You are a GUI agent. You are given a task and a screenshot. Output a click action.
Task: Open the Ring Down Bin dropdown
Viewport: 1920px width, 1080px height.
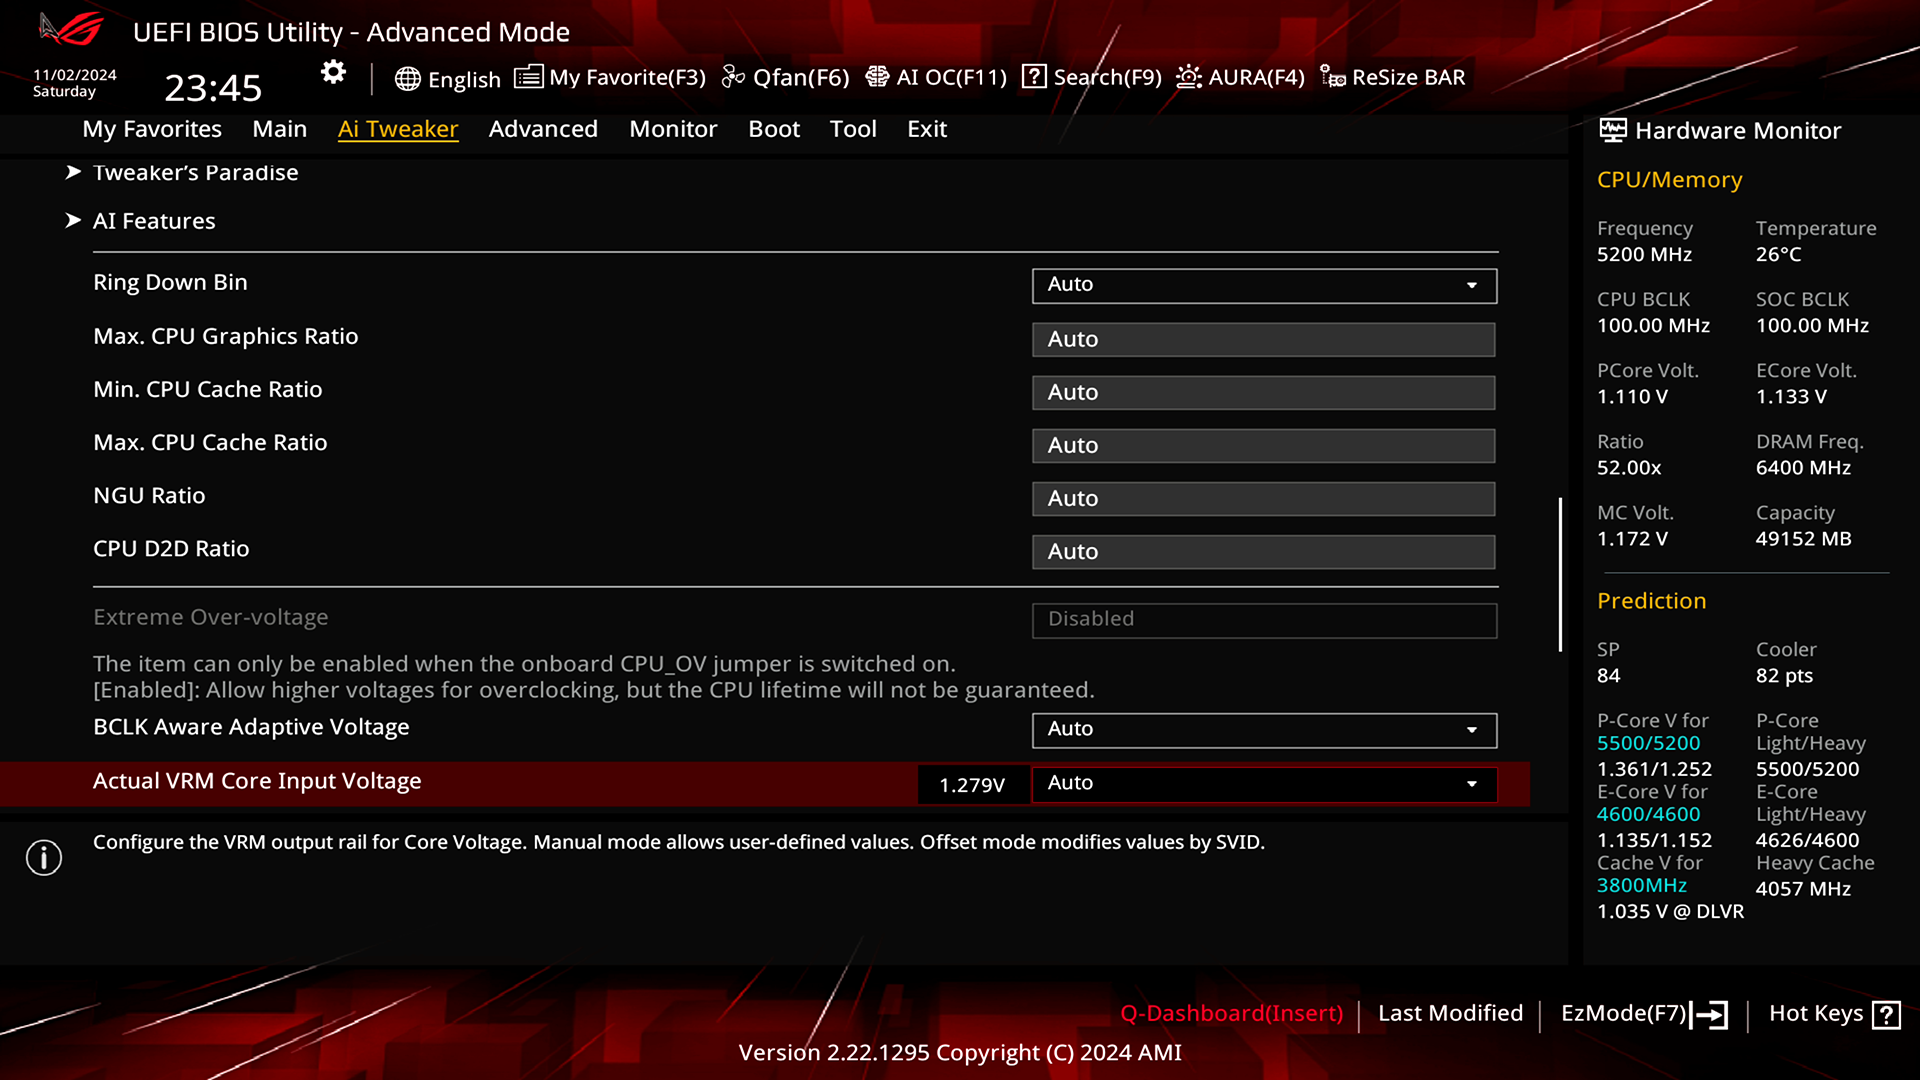coord(1264,285)
